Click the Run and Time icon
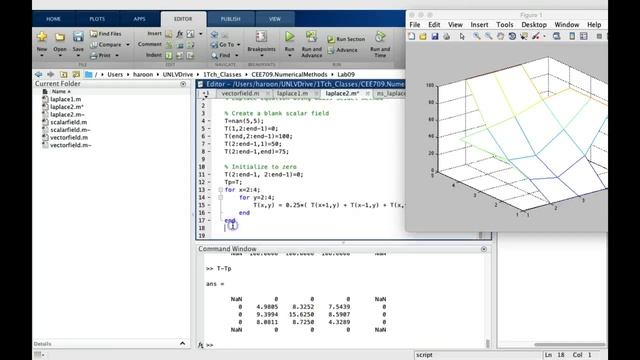 pyautogui.click(x=380, y=37)
